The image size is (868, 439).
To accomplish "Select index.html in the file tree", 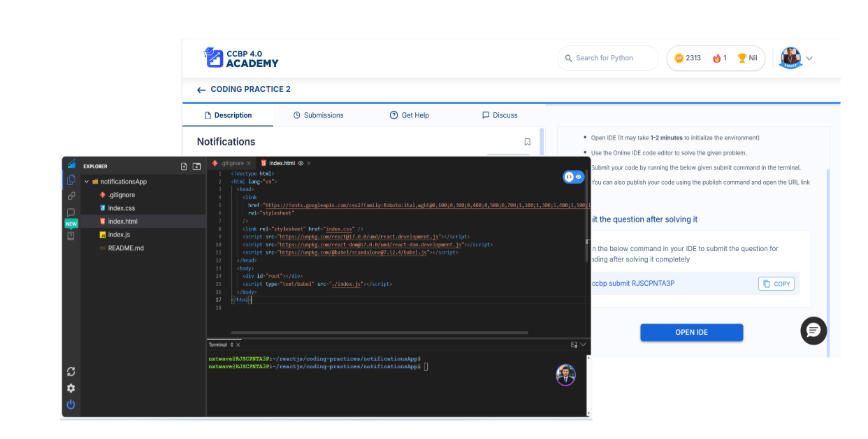I will (x=143, y=221).
